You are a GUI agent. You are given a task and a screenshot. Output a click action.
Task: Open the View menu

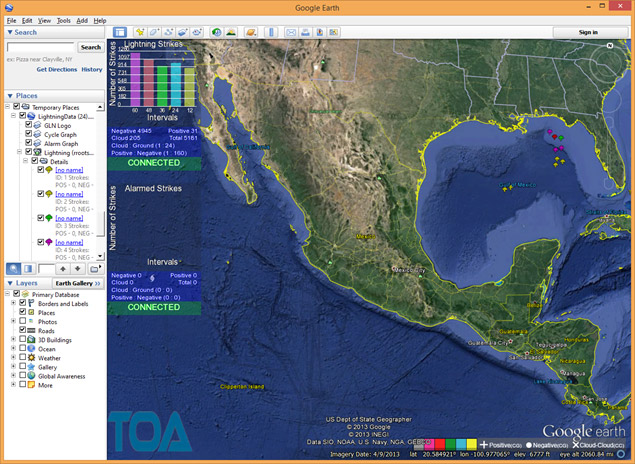pos(44,21)
